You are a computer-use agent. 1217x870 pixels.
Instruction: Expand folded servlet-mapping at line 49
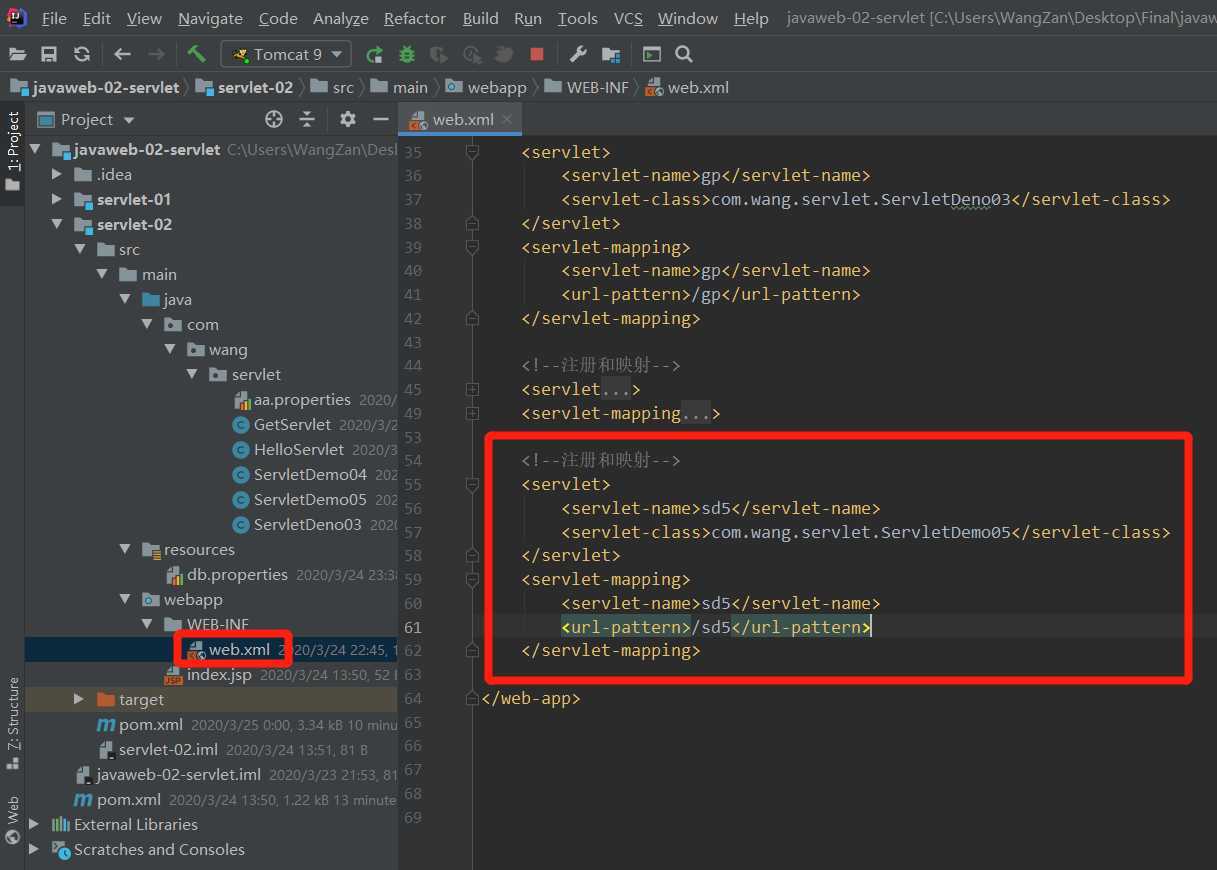[472, 413]
